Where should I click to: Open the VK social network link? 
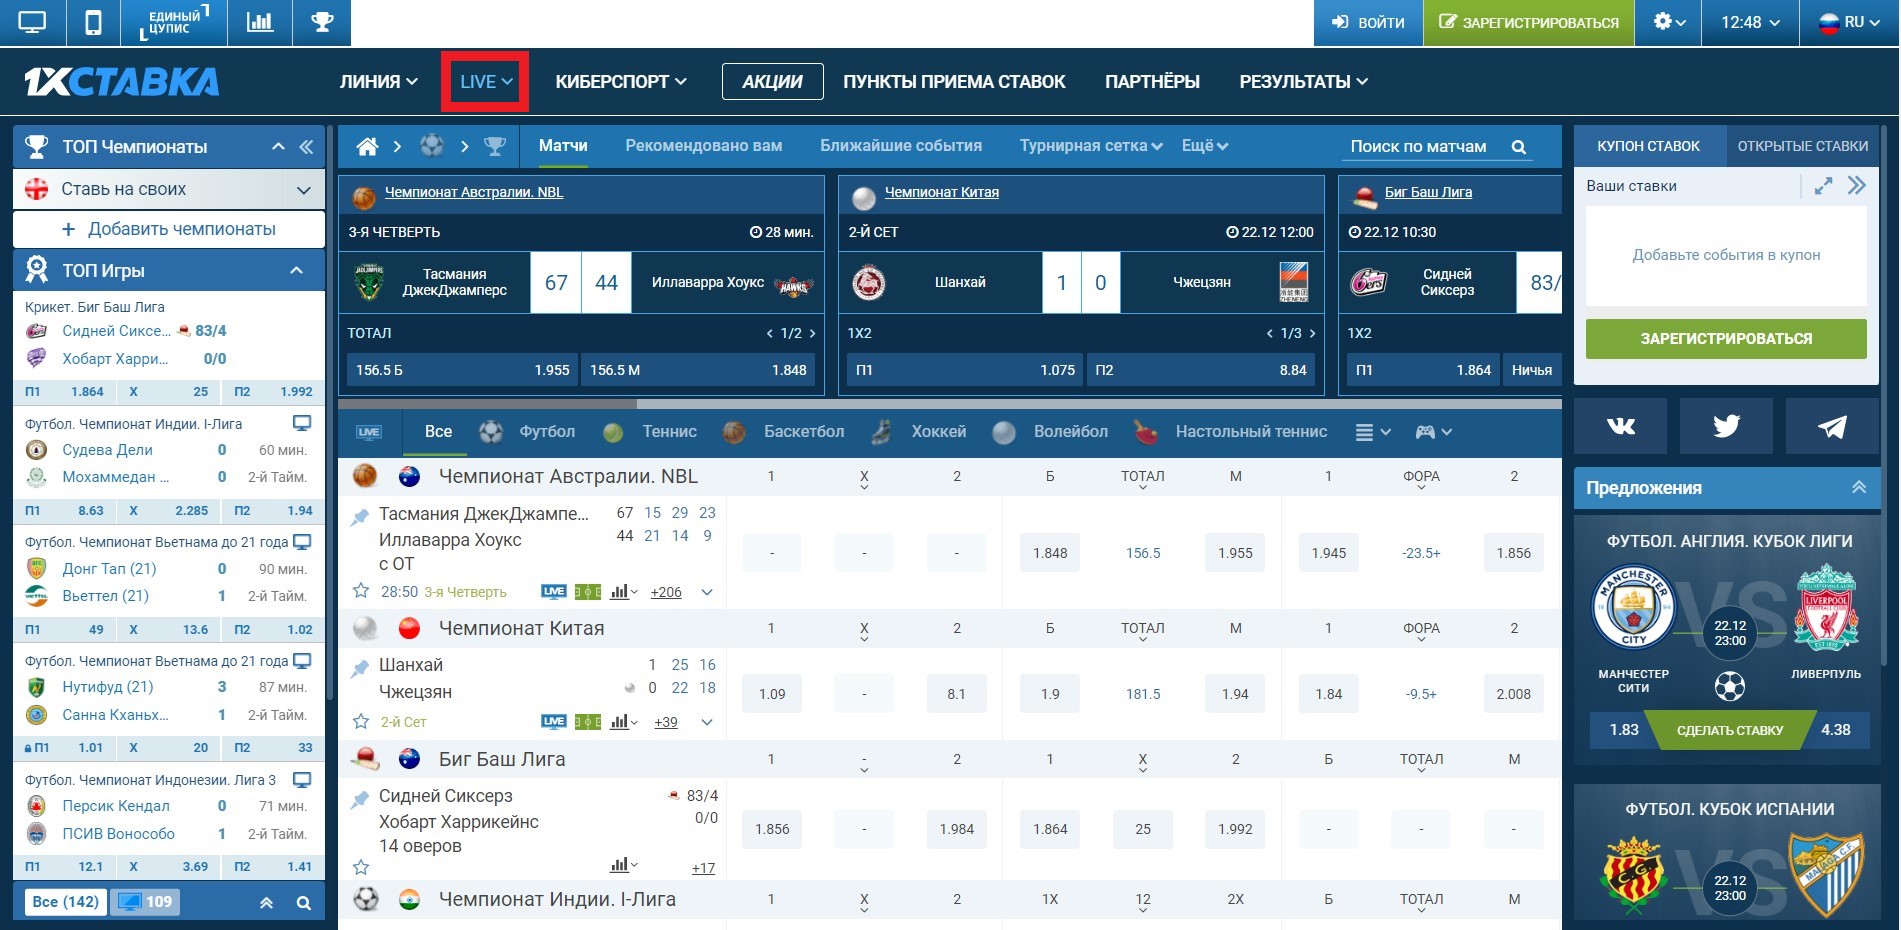coord(1620,427)
